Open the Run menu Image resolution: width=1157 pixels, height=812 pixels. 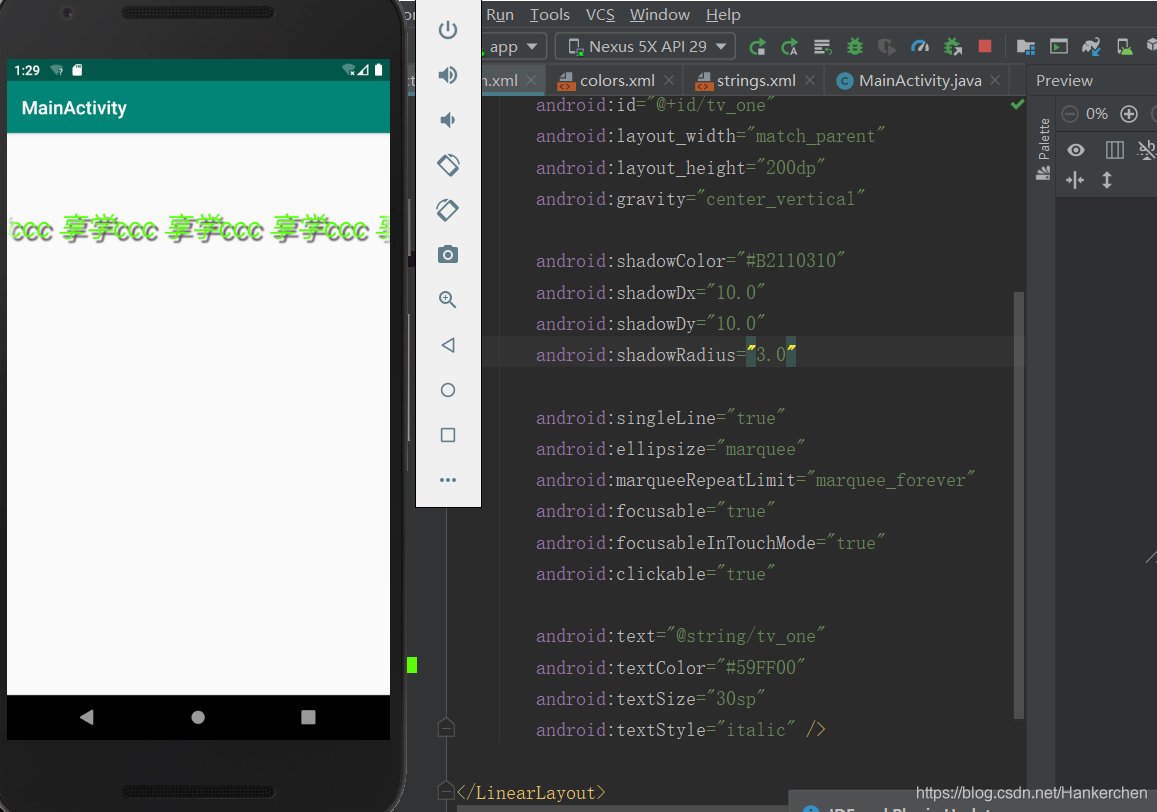500,15
